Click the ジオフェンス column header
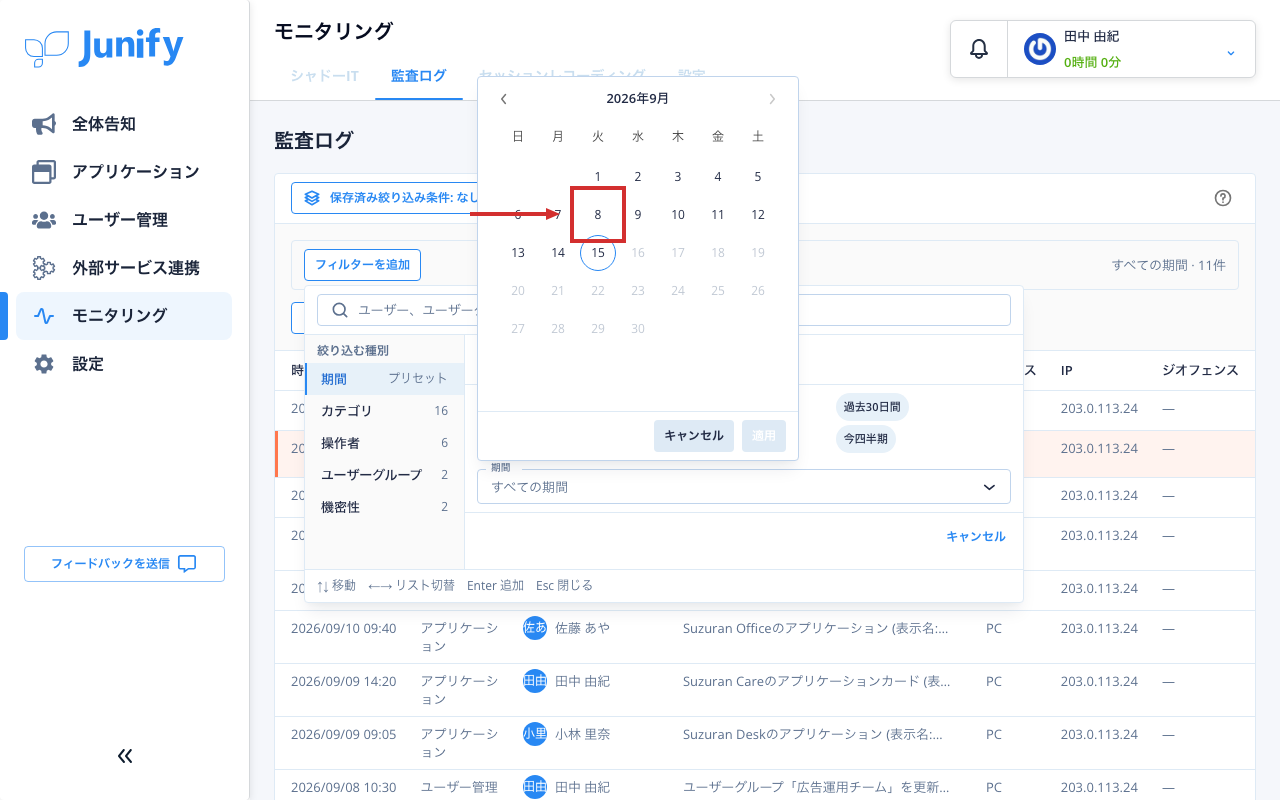The height and width of the screenshot is (800, 1280). pos(1200,370)
